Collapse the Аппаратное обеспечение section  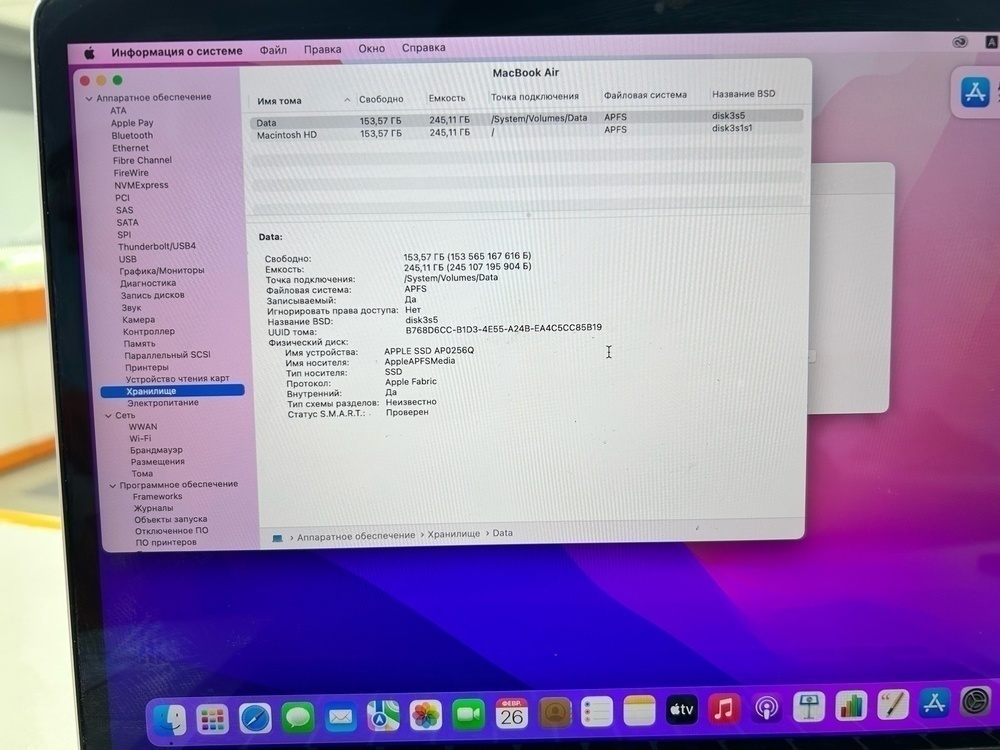coord(89,97)
